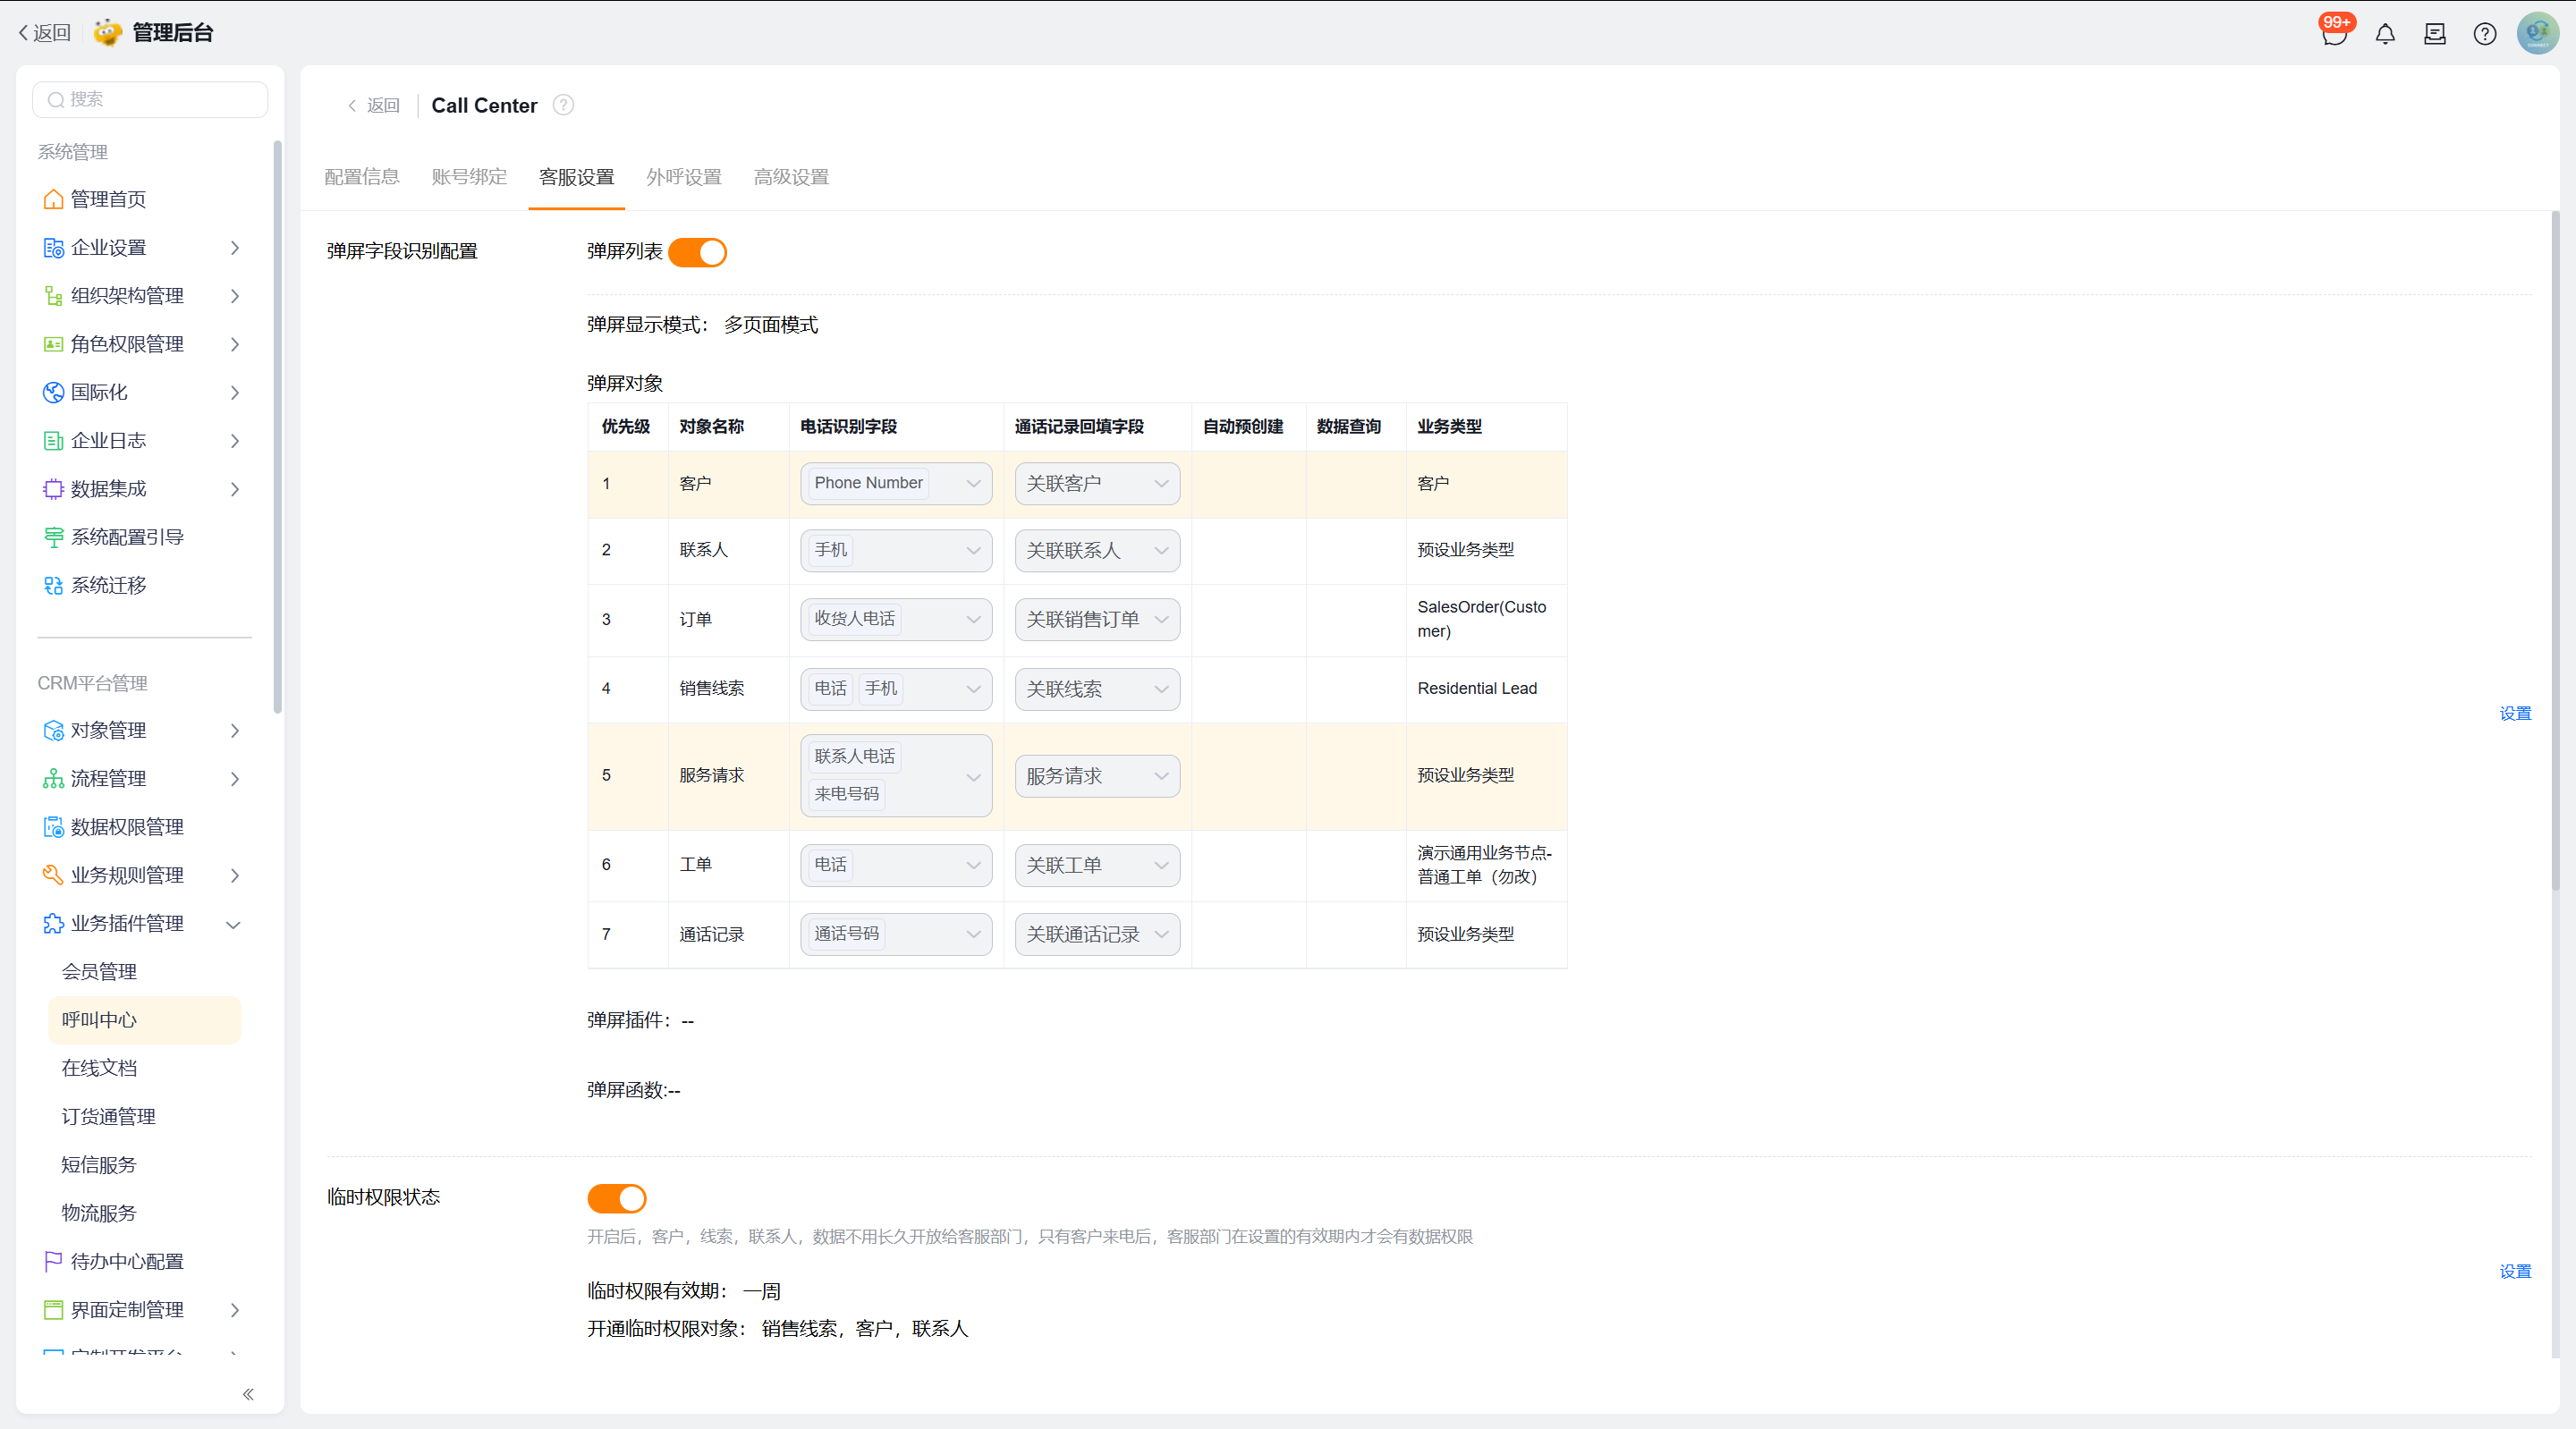2576x1429 pixels.
Task: Click 设置 link for 临时权限状态
Action: [2515, 1271]
